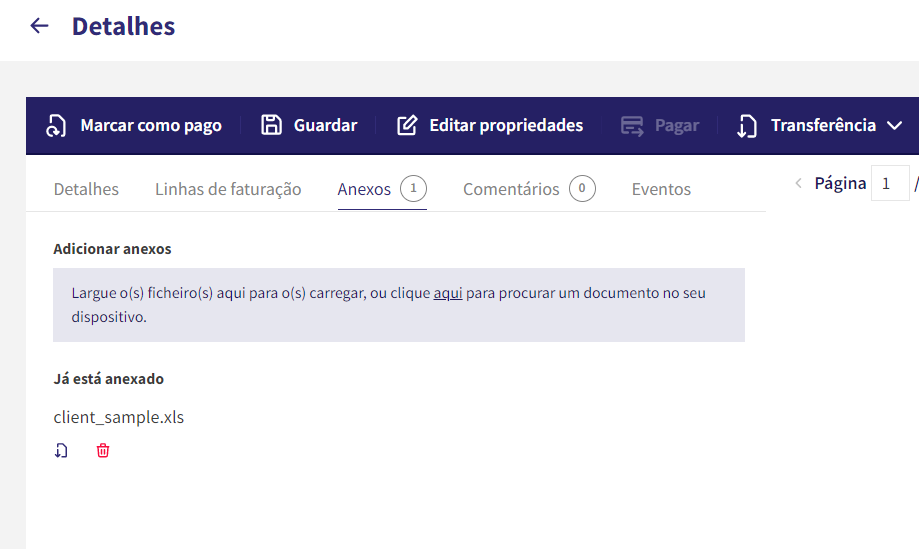Click the Transferência document icon

pos(747,126)
